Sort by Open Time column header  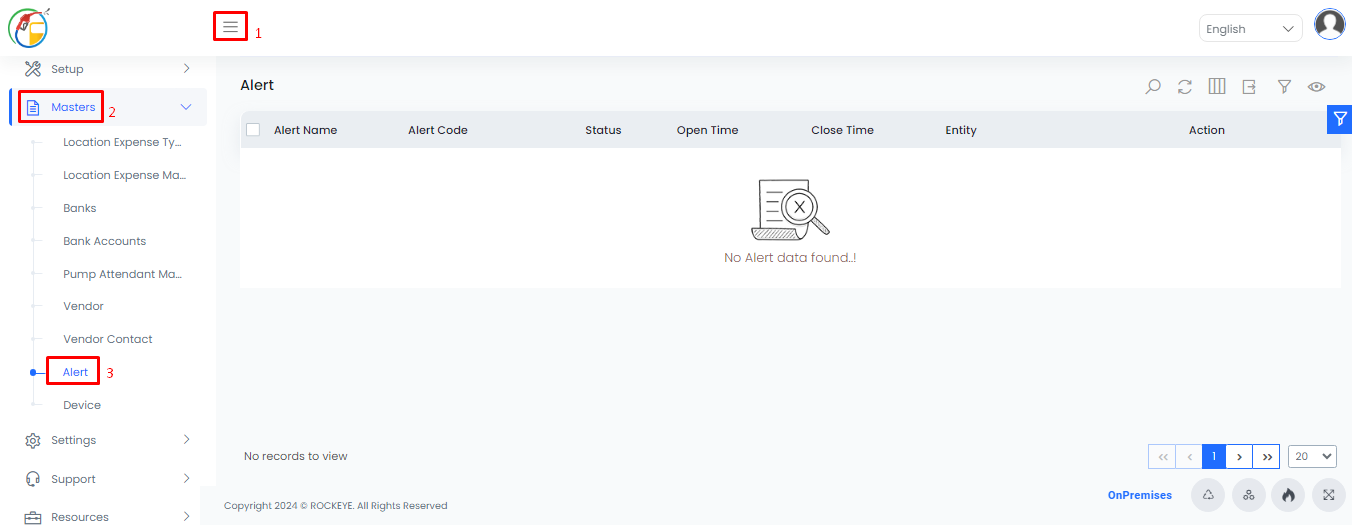[708, 130]
